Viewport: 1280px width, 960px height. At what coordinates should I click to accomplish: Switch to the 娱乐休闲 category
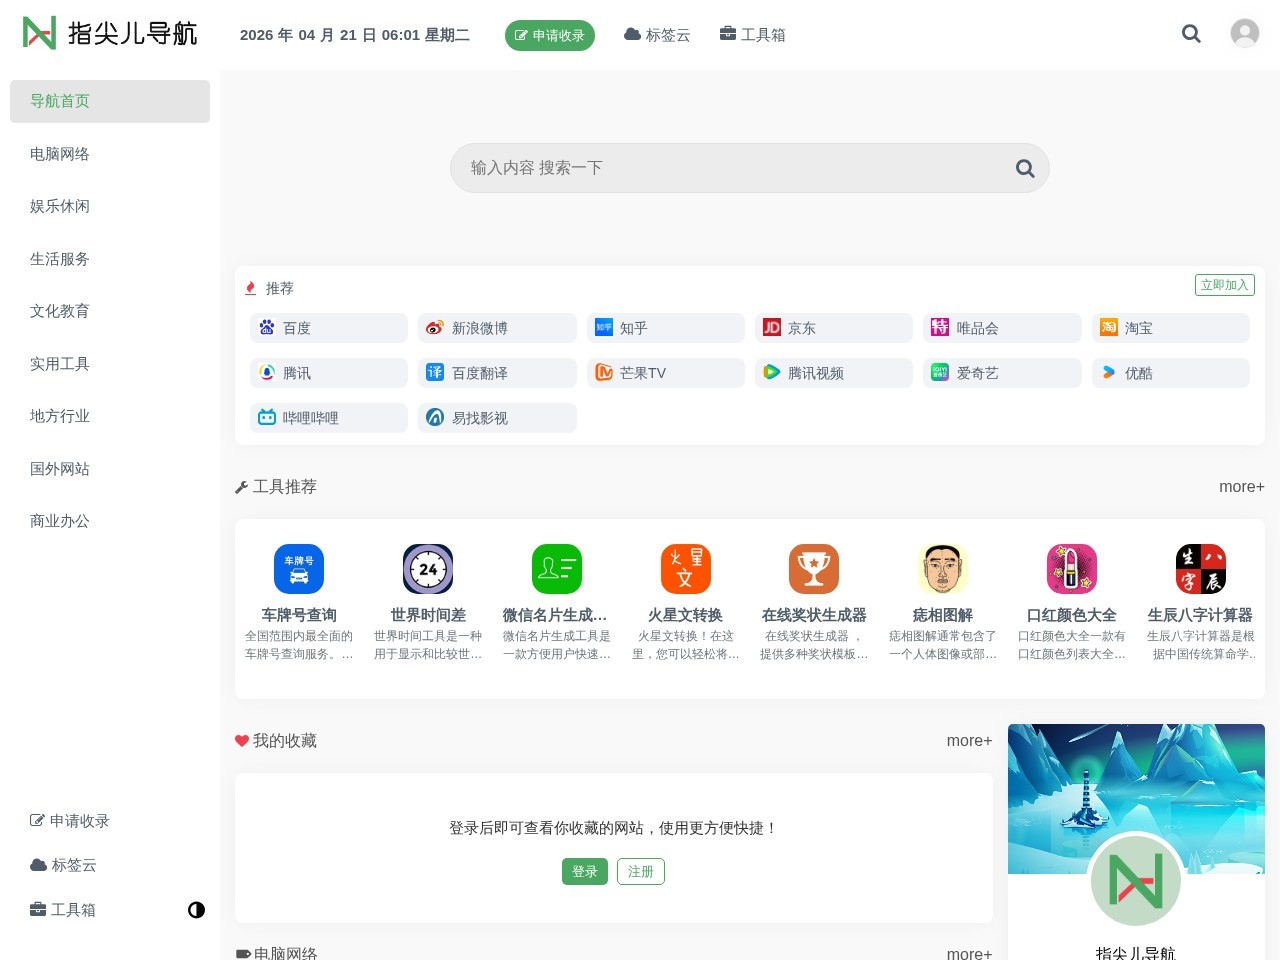[x=59, y=206]
